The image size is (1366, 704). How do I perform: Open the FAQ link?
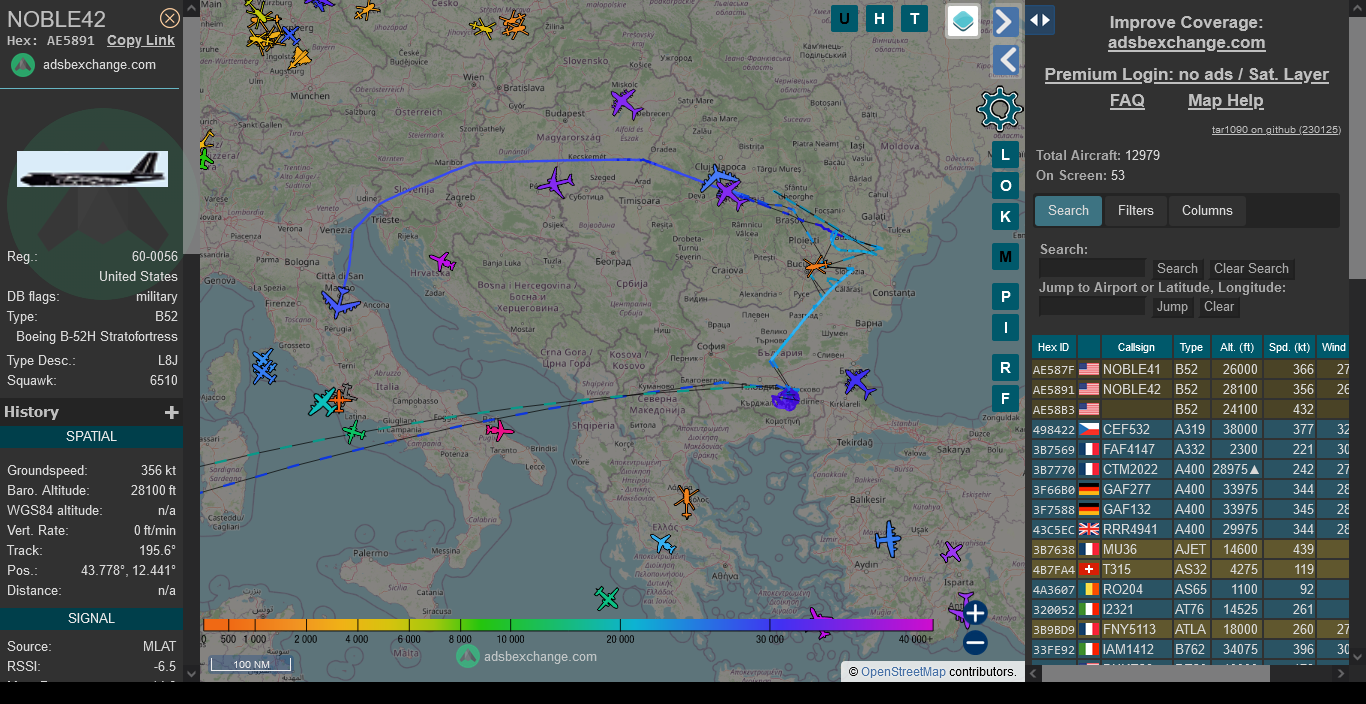(1127, 101)
